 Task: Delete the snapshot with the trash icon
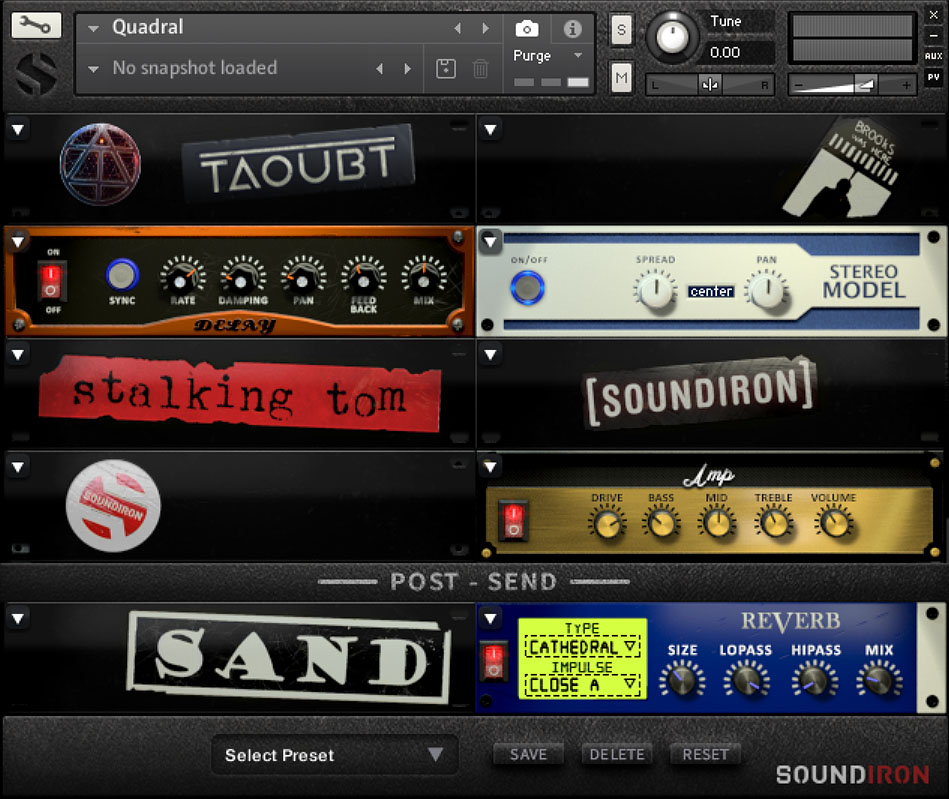click(481, 68)
